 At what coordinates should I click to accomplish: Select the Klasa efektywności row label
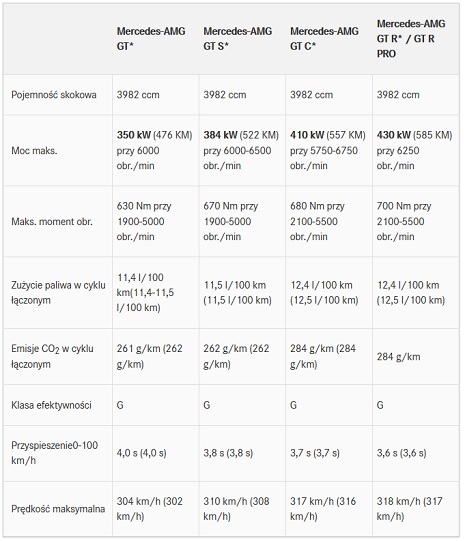(x=51, y=405)
